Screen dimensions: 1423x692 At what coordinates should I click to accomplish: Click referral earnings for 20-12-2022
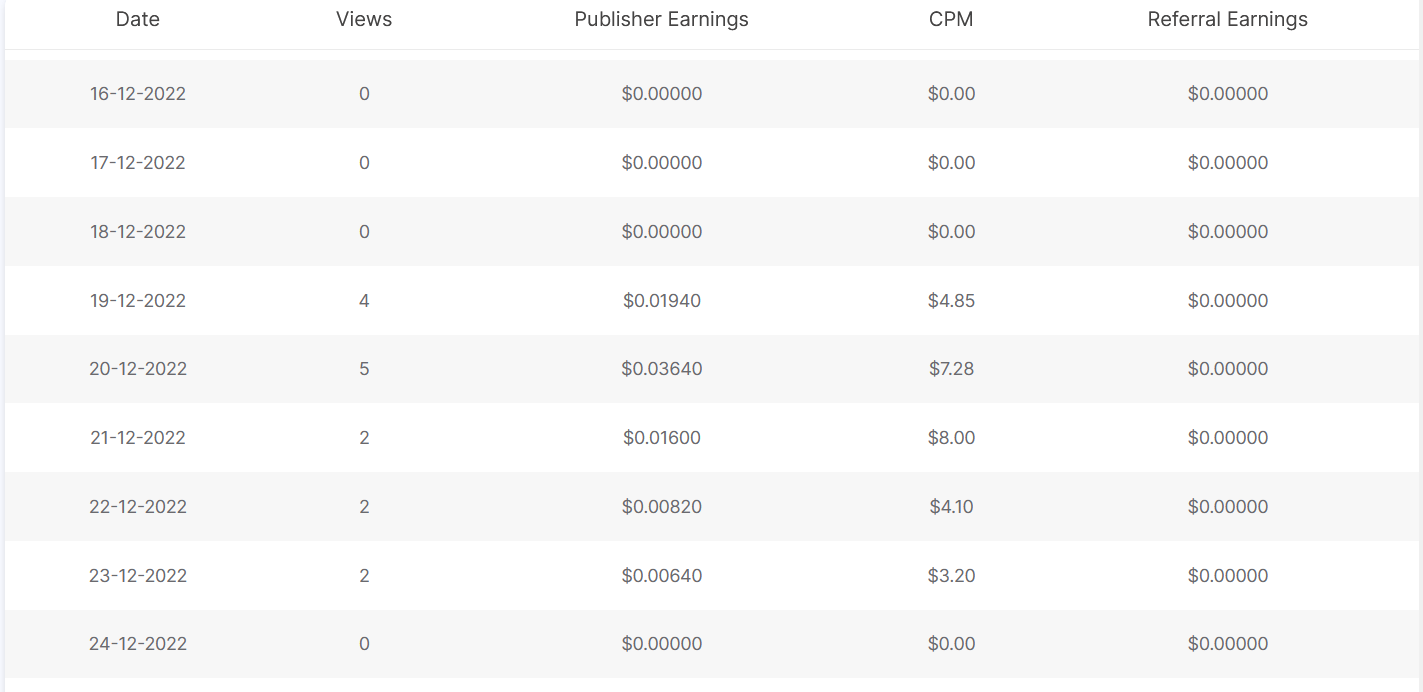(x=1228, y=369)
